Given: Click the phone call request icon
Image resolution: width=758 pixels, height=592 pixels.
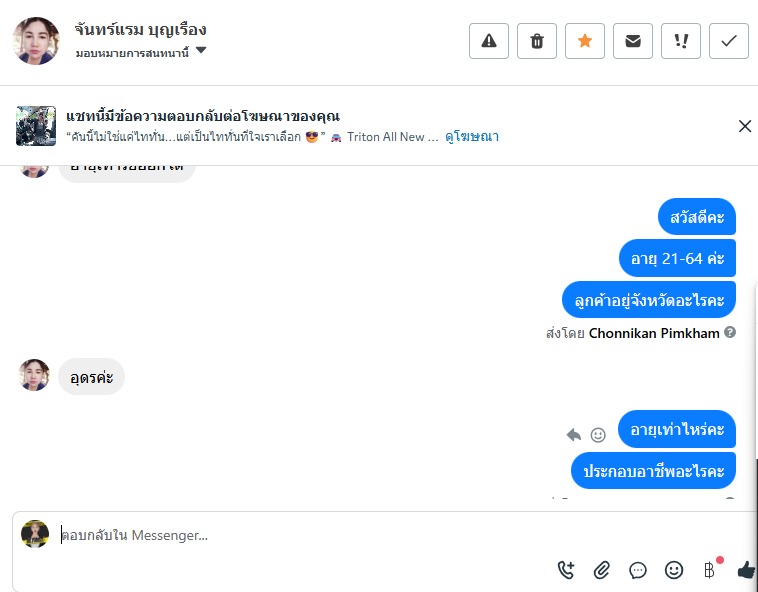Looking at the screenshot, I should (x=566, y=570).
